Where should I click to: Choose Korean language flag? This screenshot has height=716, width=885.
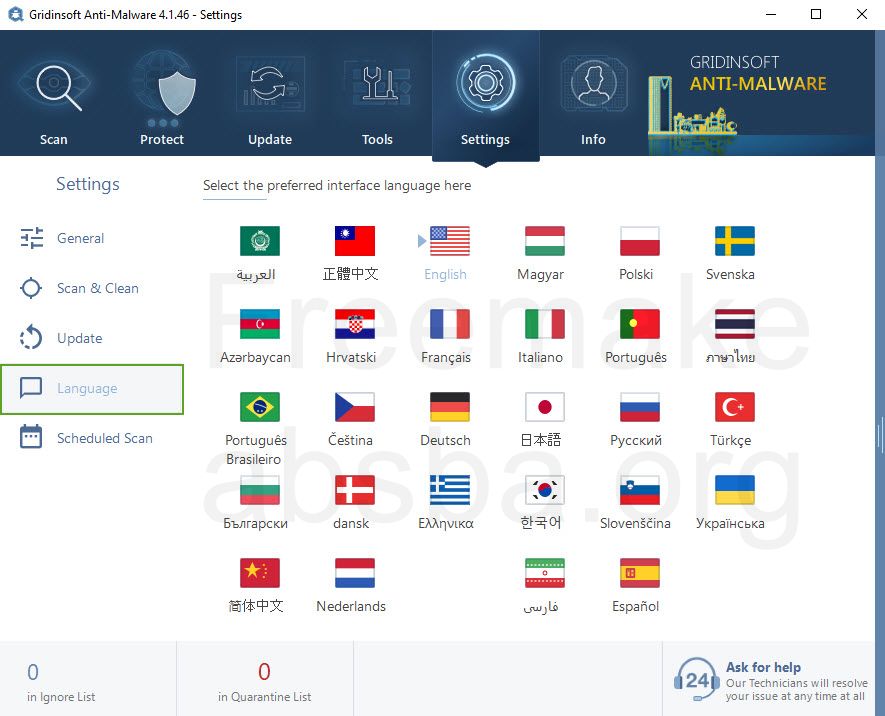point(544,490)
